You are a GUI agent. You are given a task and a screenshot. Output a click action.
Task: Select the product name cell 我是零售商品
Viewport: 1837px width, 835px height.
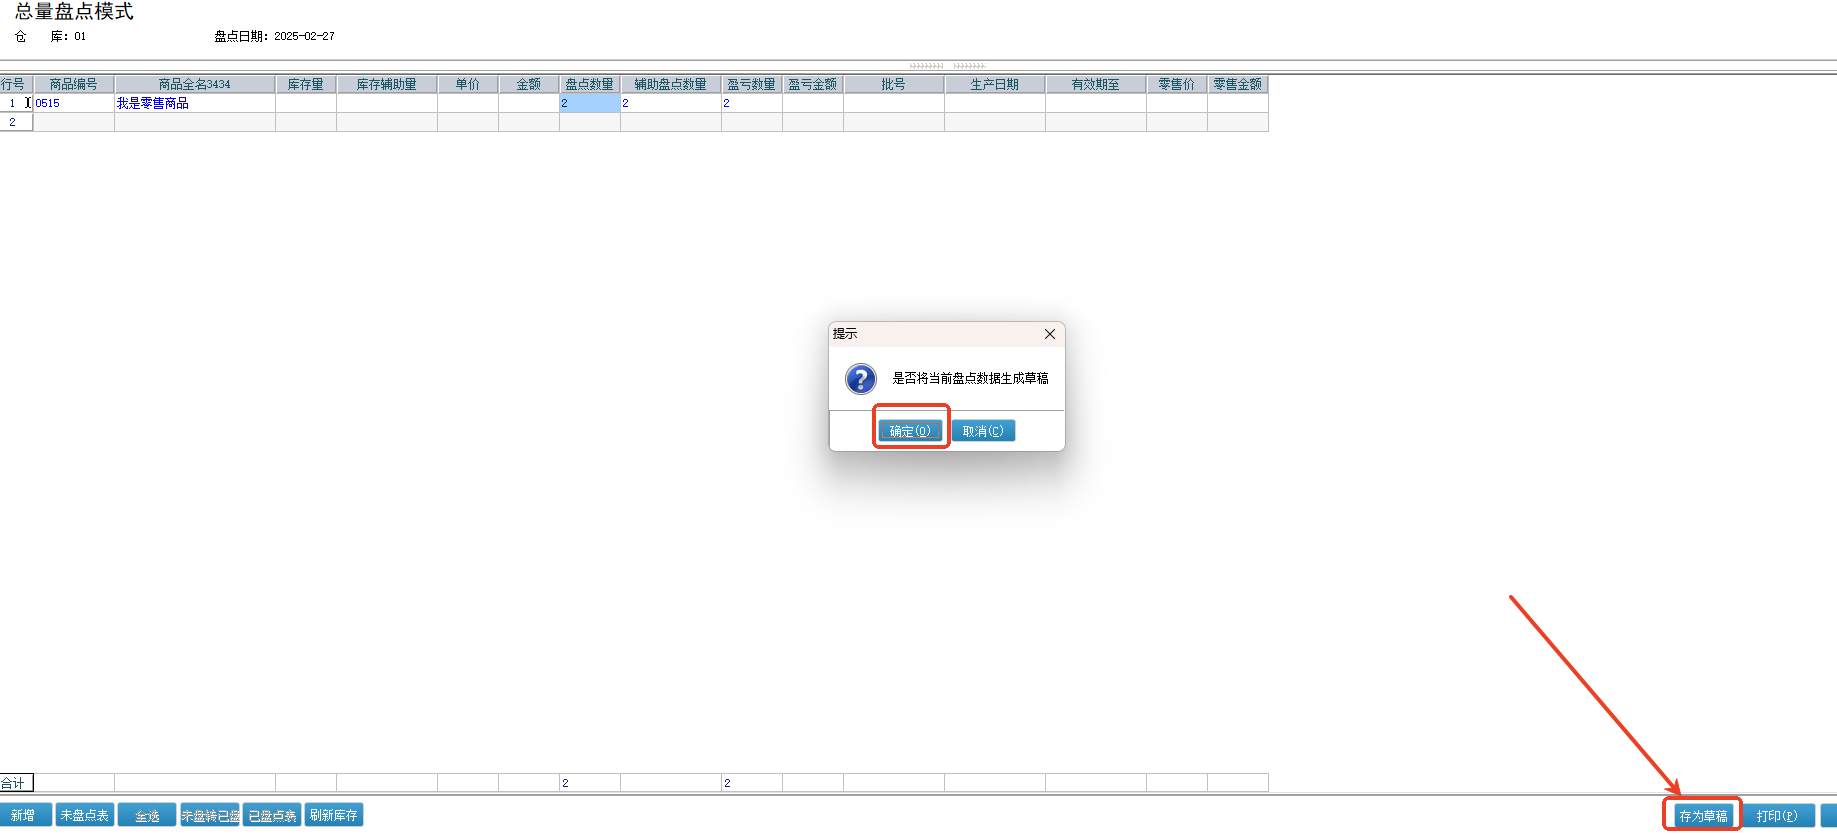(x=194, y=103)
